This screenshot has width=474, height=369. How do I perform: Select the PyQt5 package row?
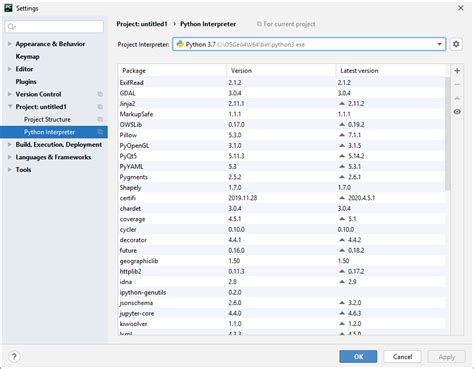[282, 156]
